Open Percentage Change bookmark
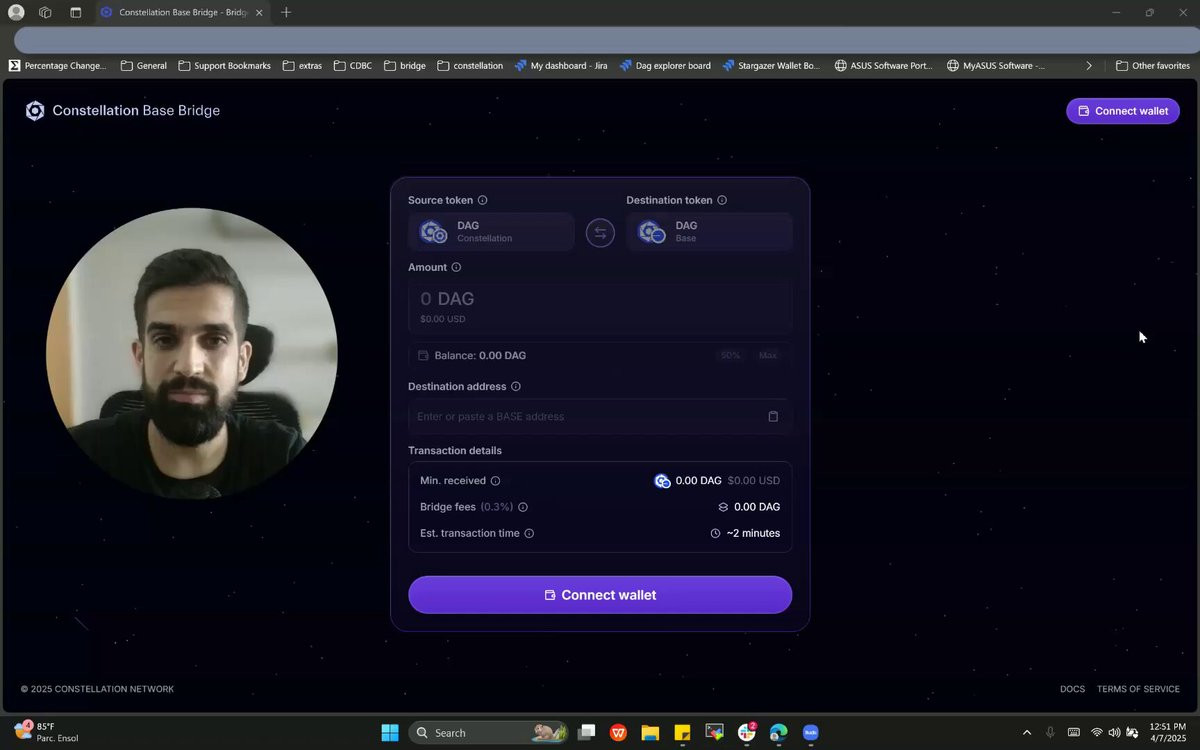Viewport: 1200px width, 750px height. [x=57, y=65]
